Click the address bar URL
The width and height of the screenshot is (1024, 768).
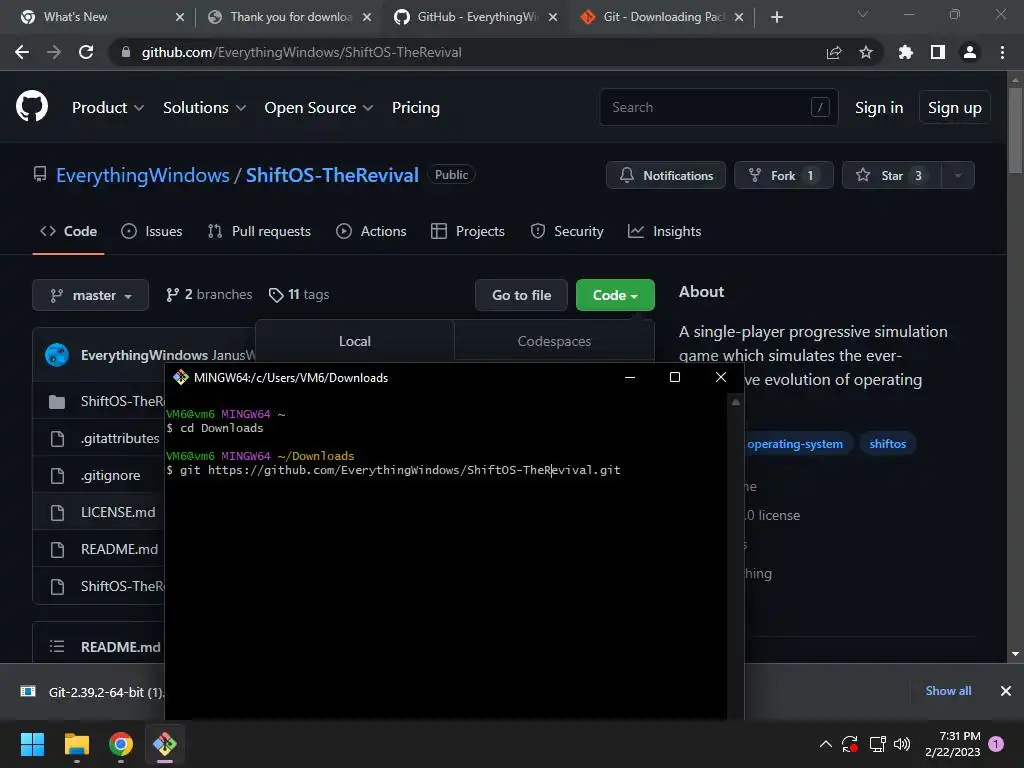[301, 52]
